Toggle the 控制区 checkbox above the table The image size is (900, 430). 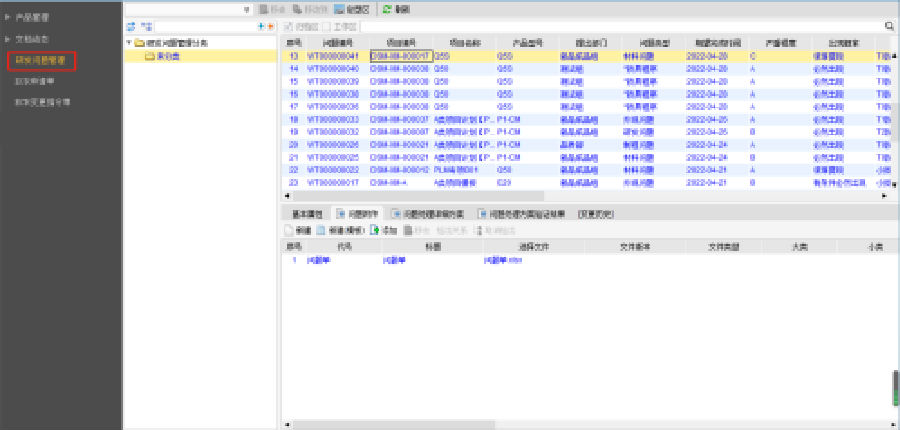(288, 25)
